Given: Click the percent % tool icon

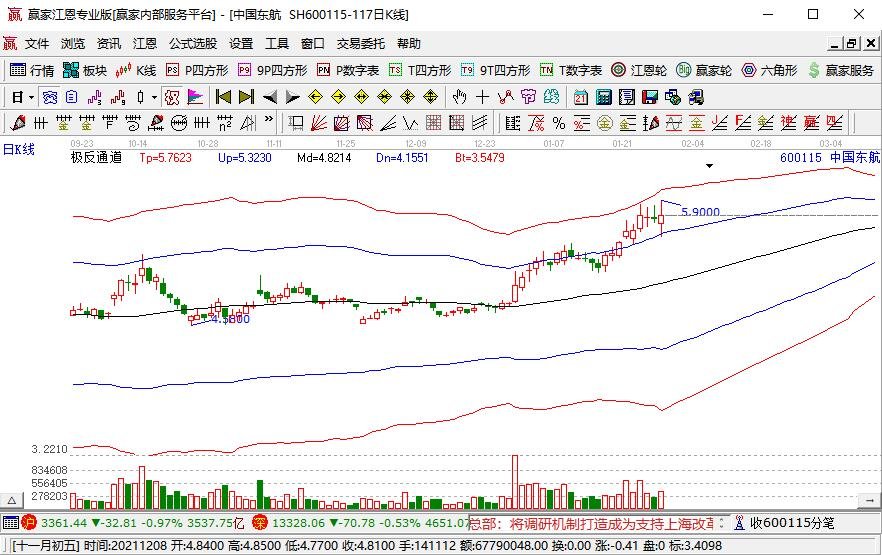Looking at the screenshot, I should coord(559,123).
